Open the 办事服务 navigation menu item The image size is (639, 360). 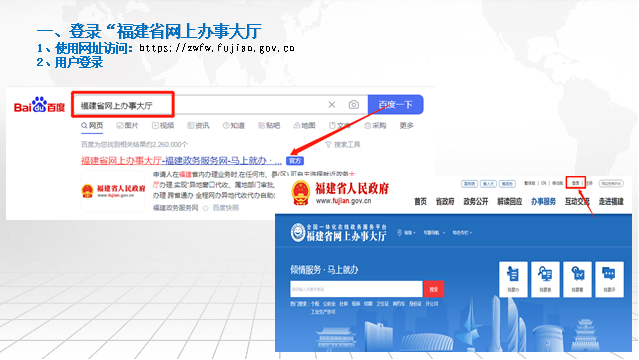(543, 201)
